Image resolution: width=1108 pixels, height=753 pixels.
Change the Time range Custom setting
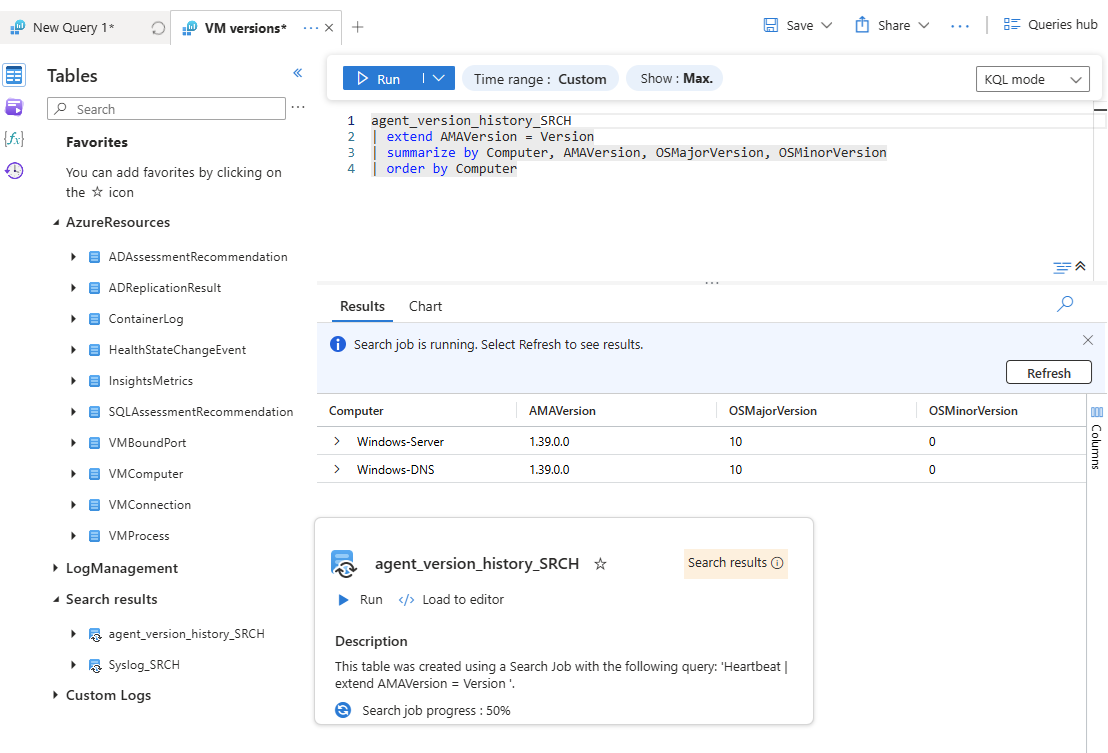(x=540, y=78)
